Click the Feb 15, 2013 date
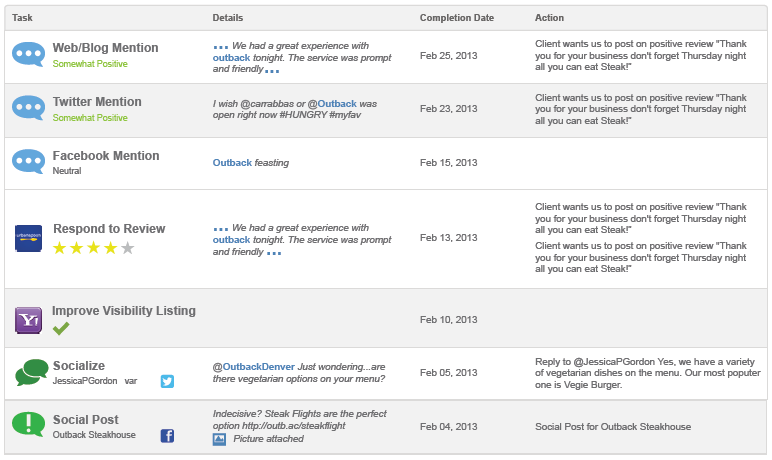Image resolution: width=772 pixels, height=460 pixels. coord(449,163)
